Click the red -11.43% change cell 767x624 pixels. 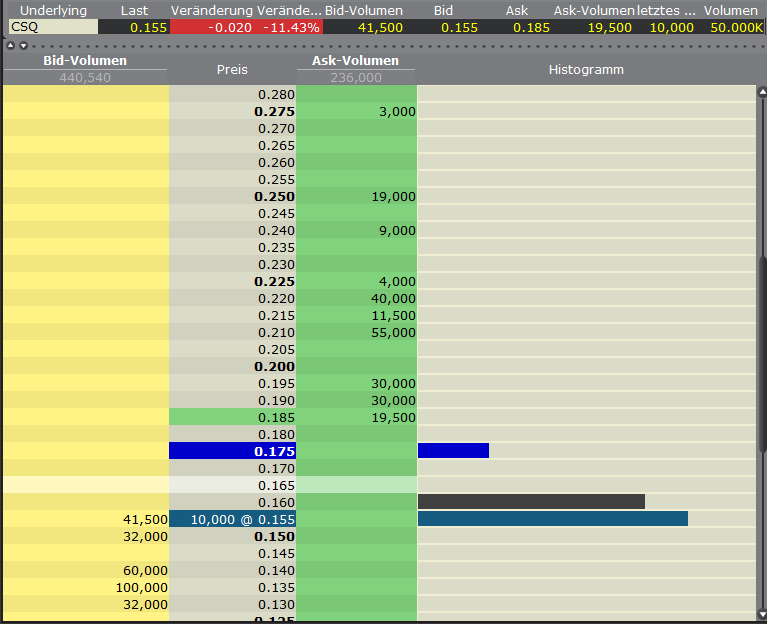(290, 27)
